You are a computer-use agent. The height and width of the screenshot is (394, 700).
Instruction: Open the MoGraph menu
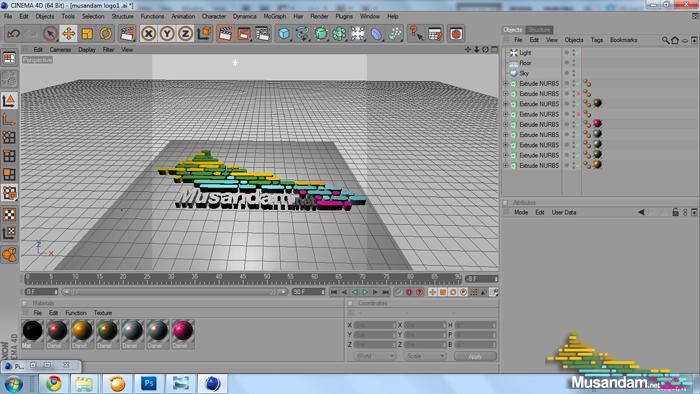coord(275,16)
